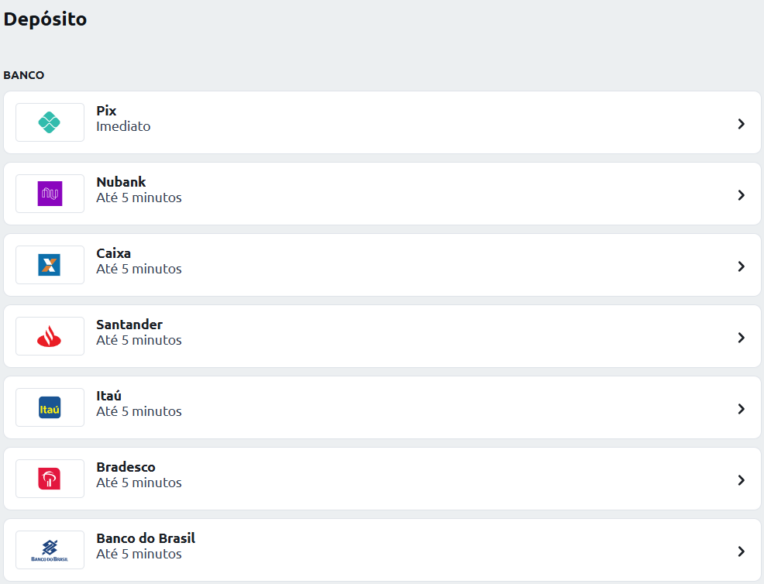Click the blue Caixa X logo
This screenshot has width=764, height=584.
[49, 265]
